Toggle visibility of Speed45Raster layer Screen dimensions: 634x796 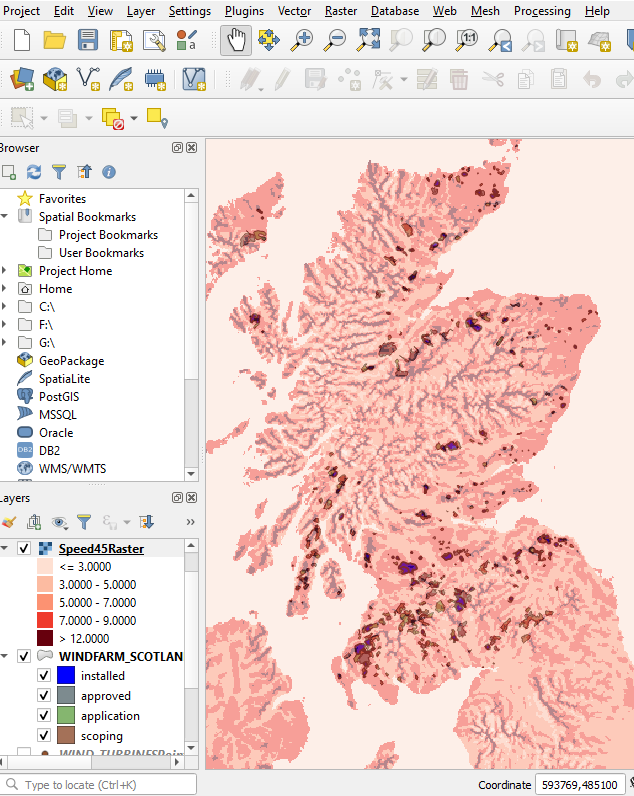tap(24, 548)
